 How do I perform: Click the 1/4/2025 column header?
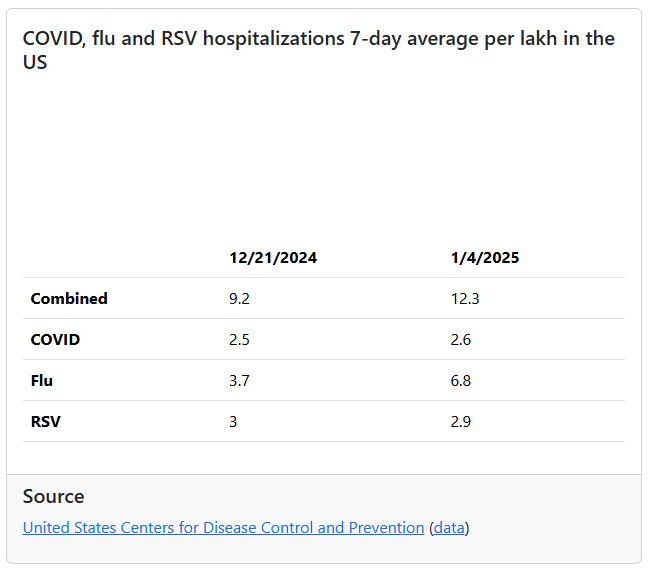click(485, 258)
